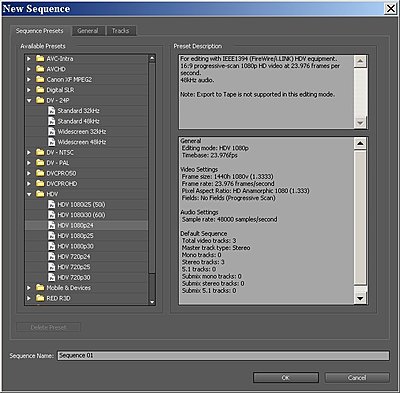Click the Widescreen 32kHz preset icon

51,131
